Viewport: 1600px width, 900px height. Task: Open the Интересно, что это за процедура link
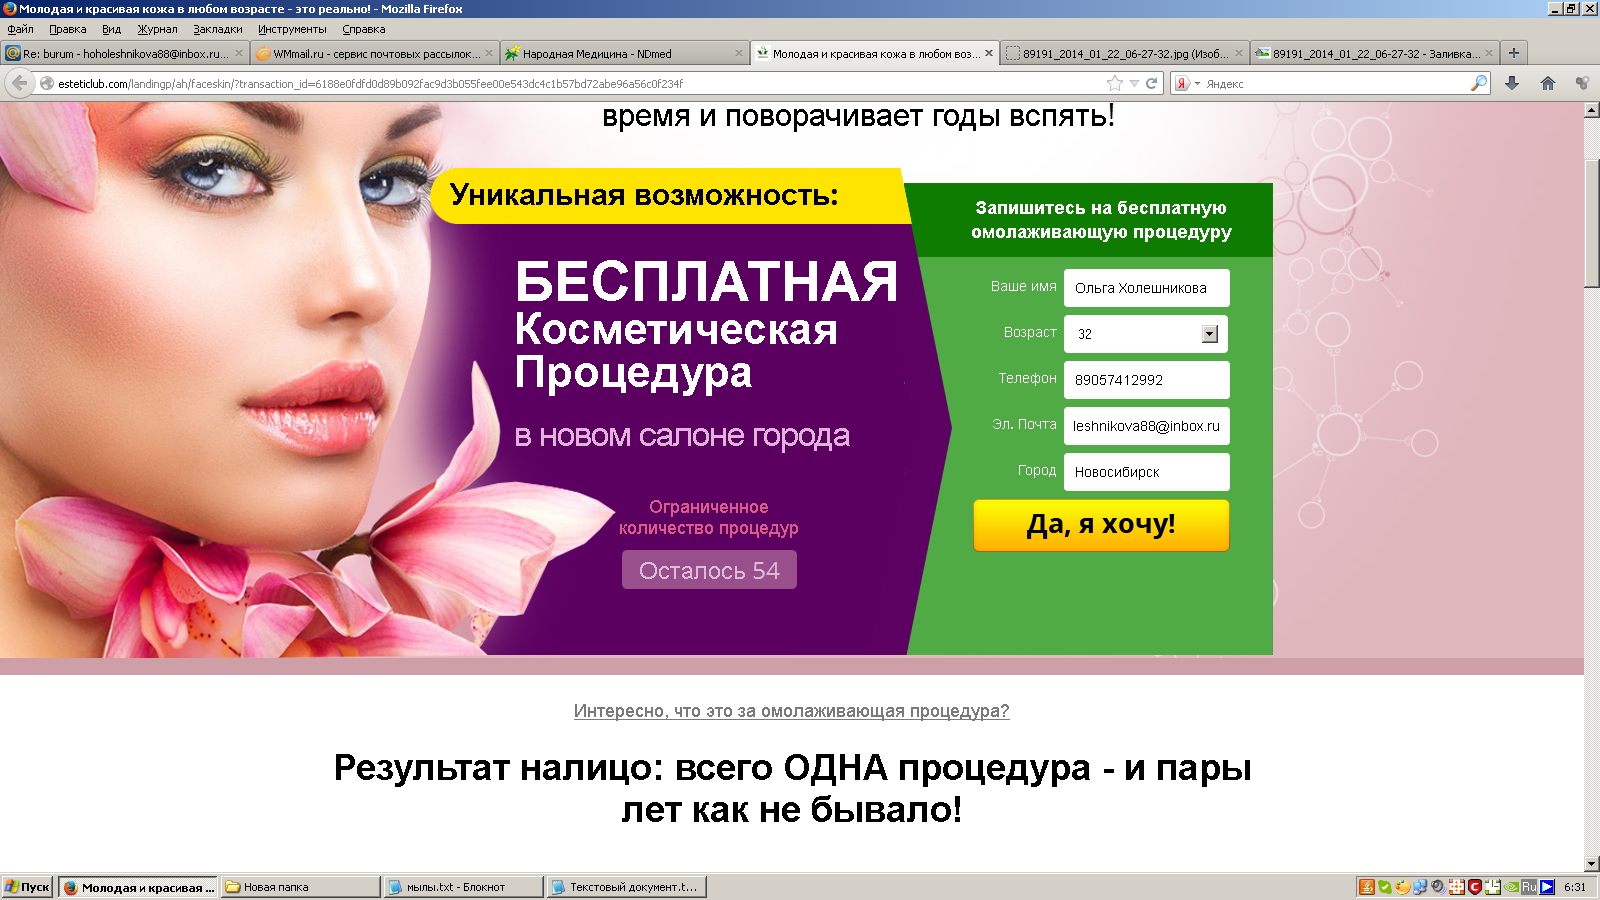tap(791, 711)
